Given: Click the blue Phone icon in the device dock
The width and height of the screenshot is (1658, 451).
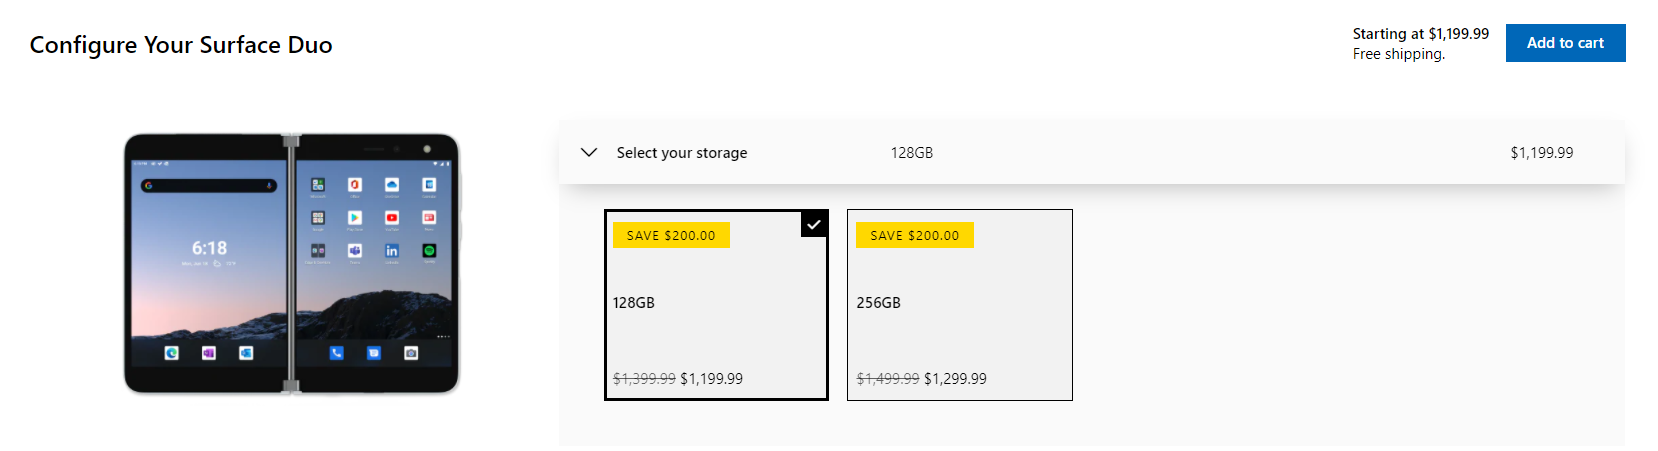Looking at the screenshot, I should (x=336, y=353).
